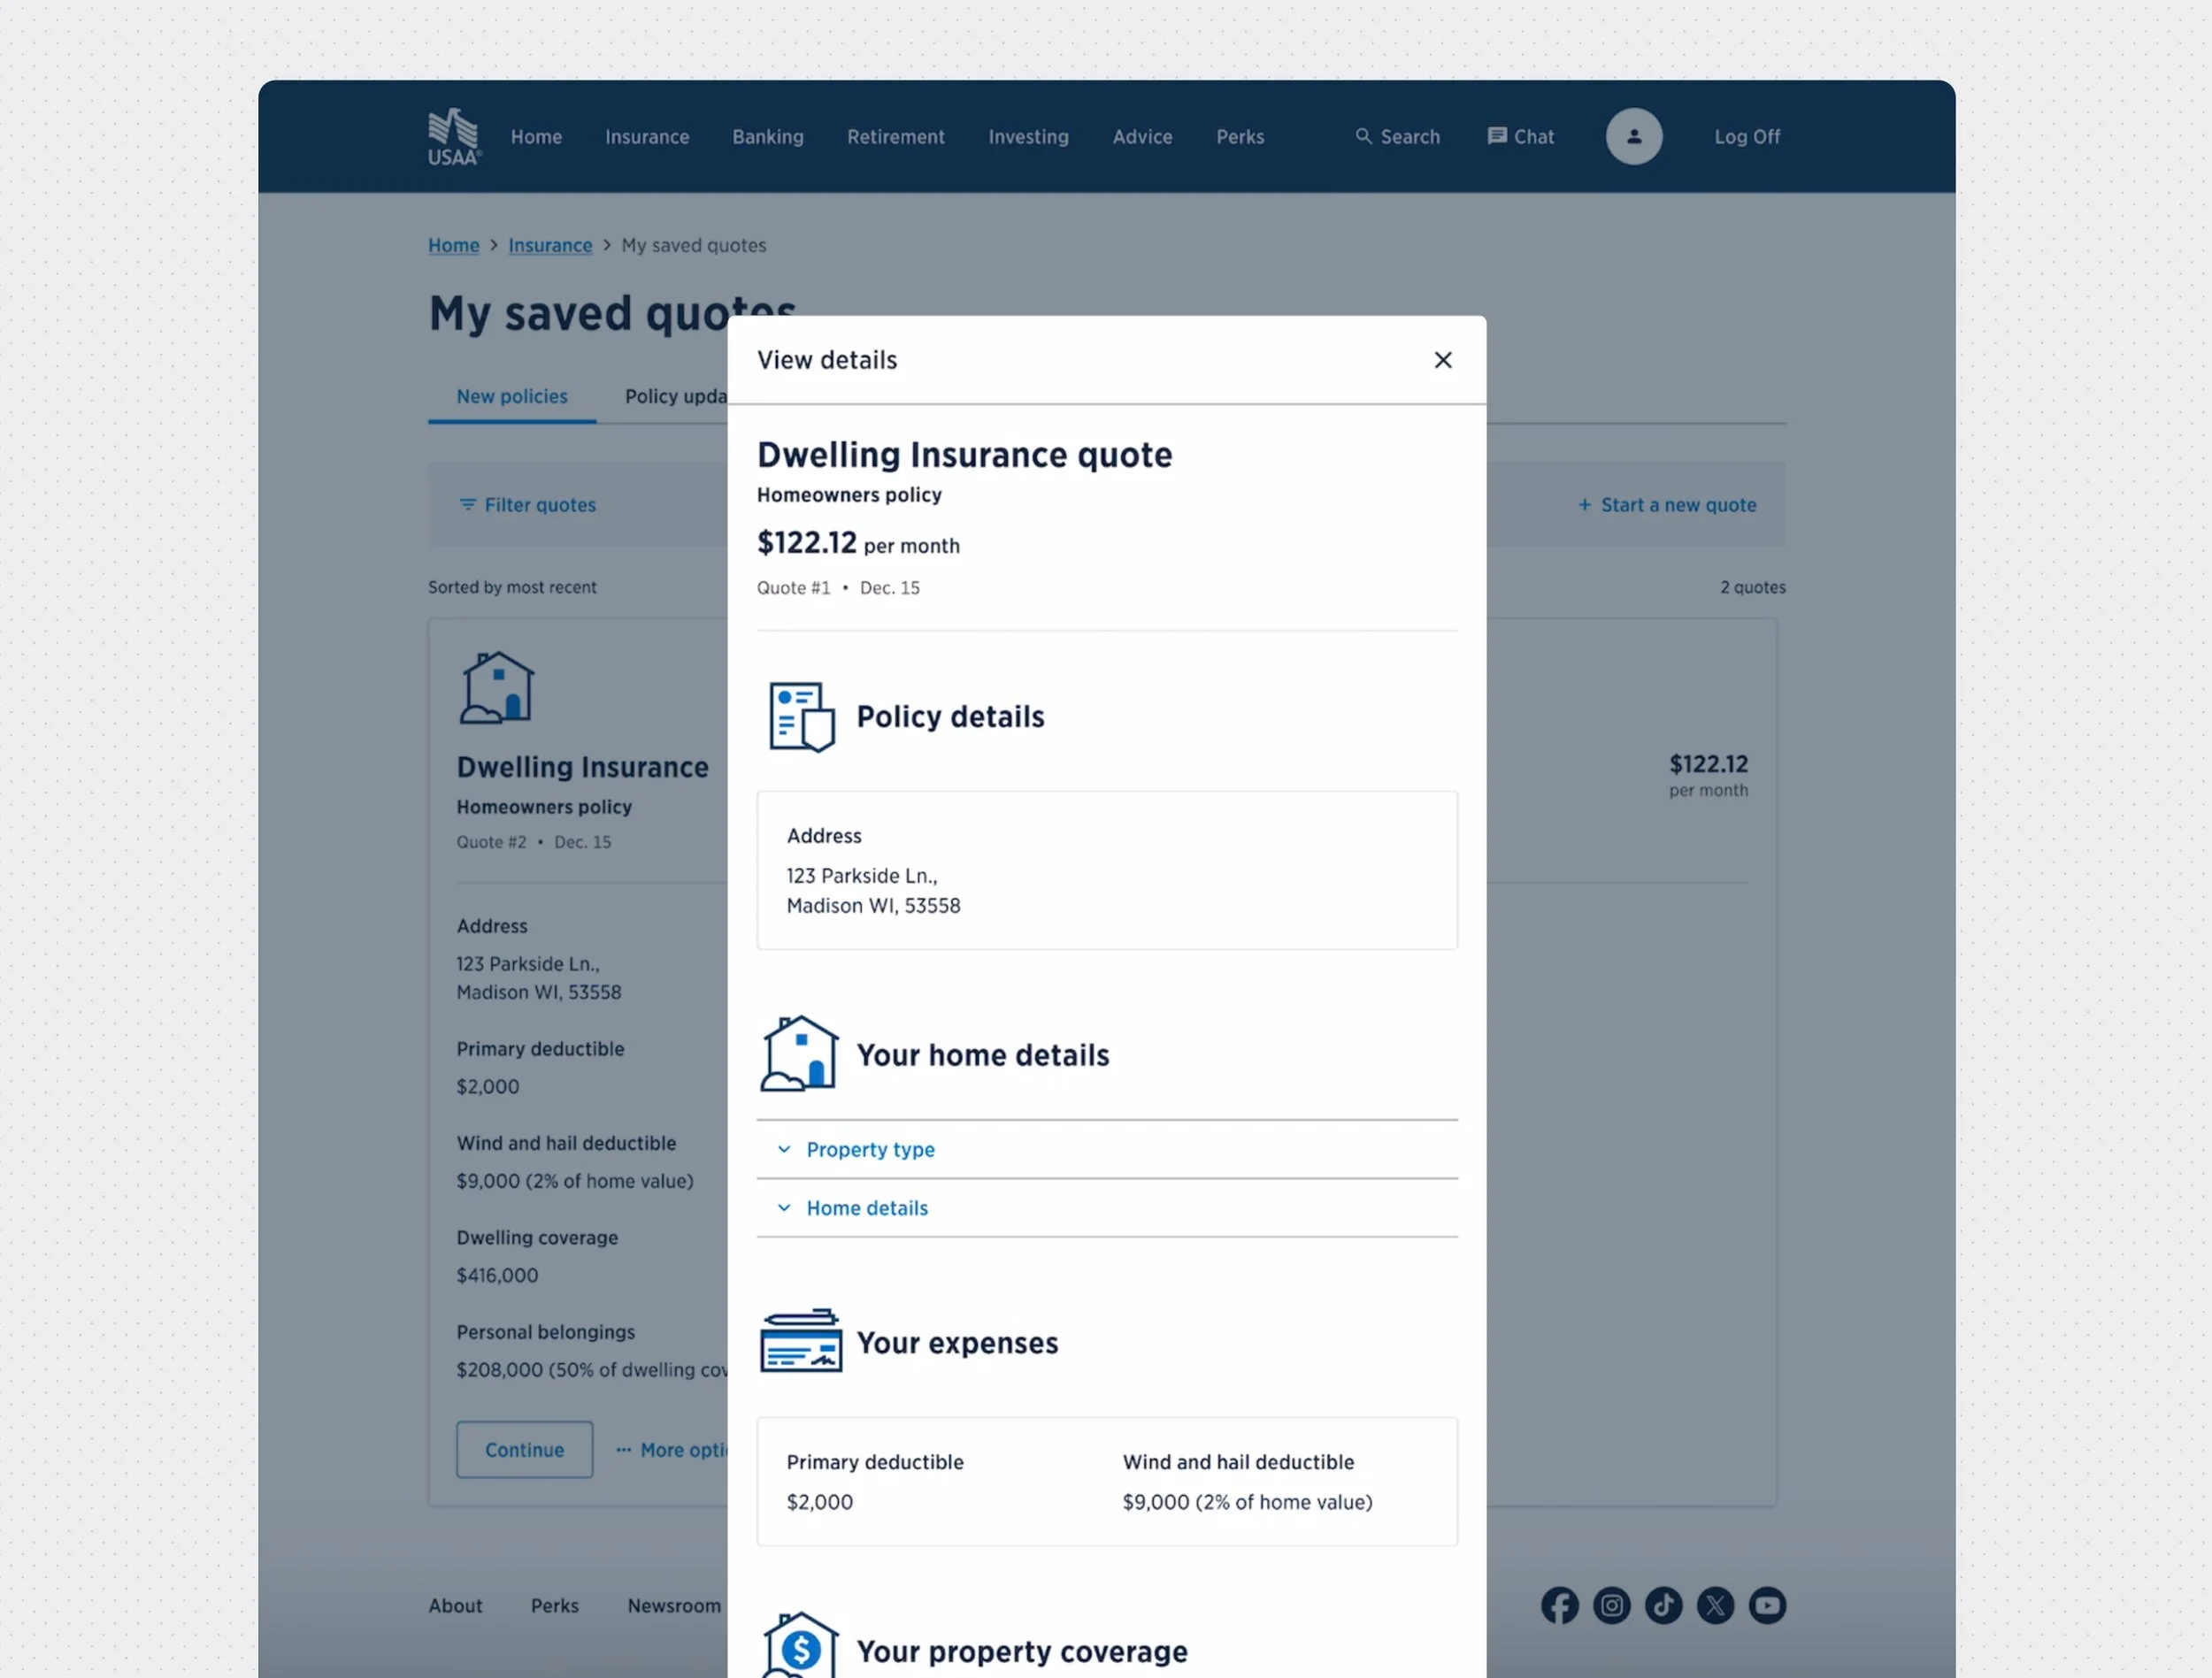
Task: Click the Instagram social icon
Action: tap(1611, 1605)
